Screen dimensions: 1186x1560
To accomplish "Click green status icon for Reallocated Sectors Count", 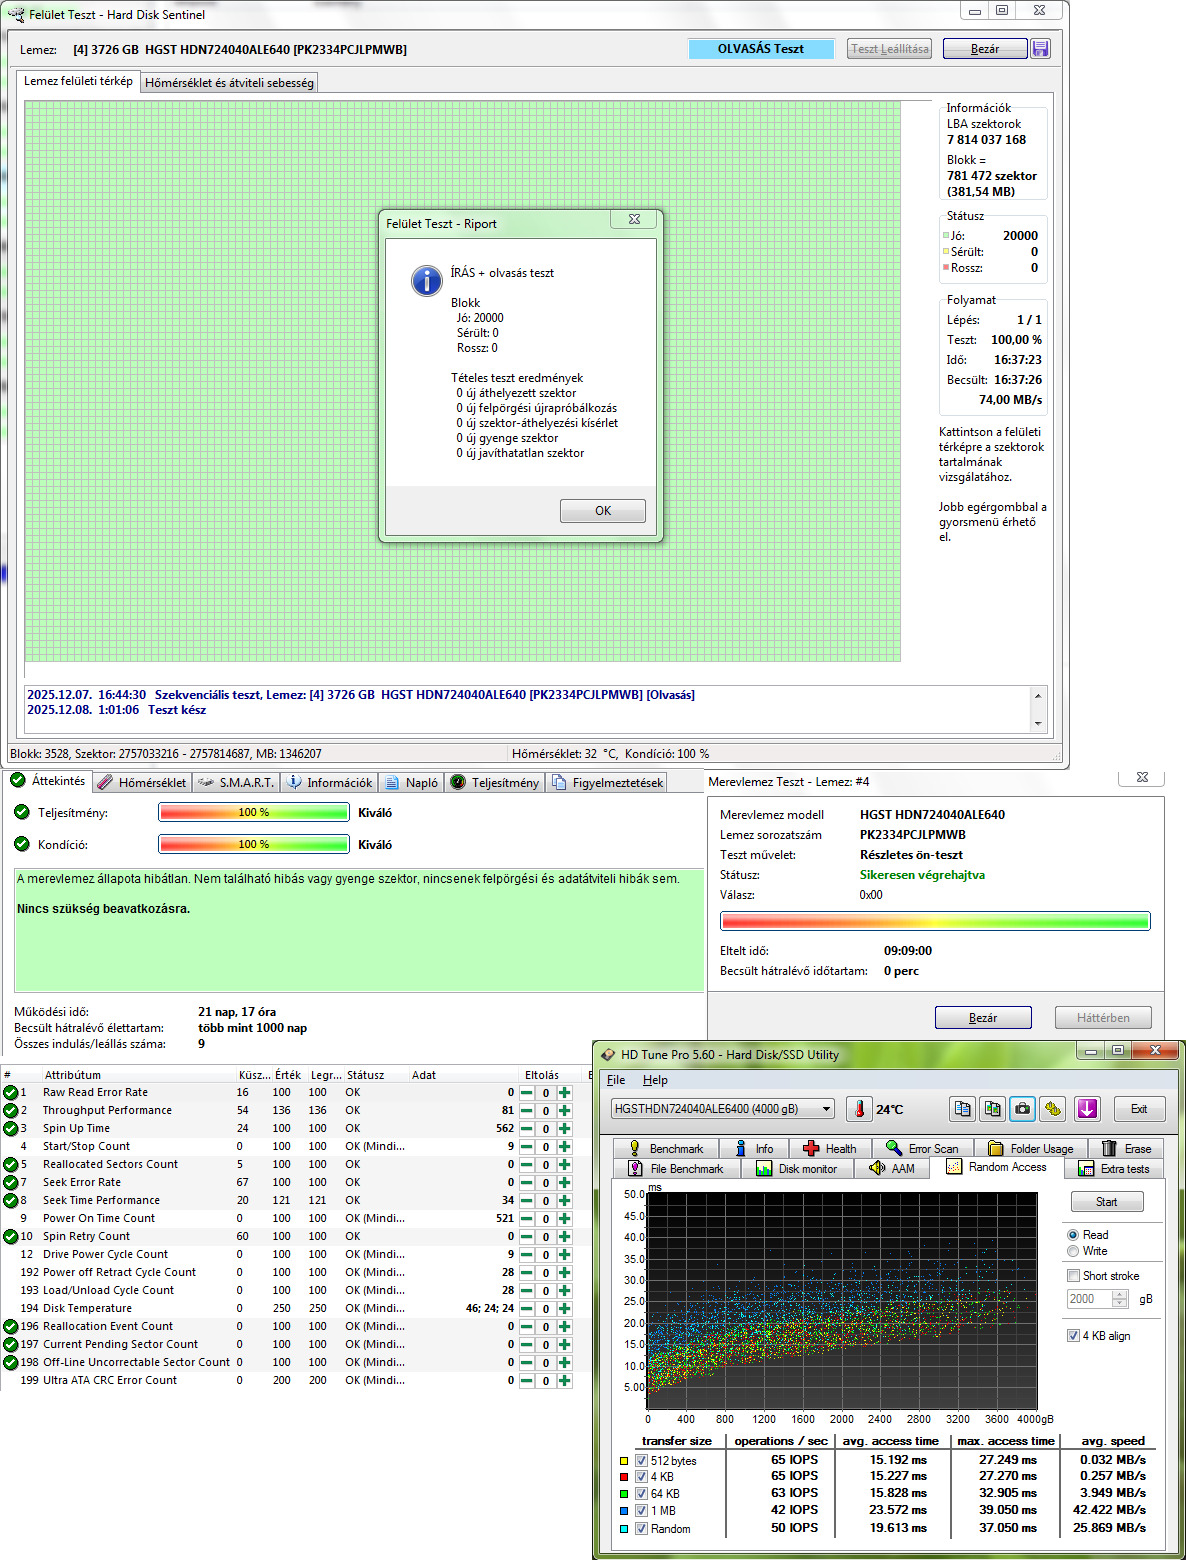I will pos(10,1165).
